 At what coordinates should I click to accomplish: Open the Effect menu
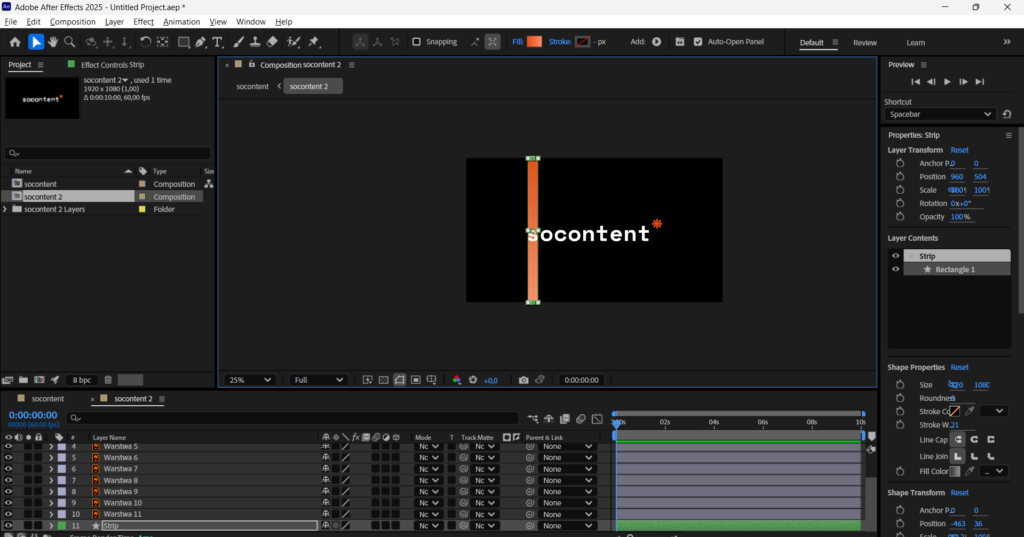coord(143,22)
